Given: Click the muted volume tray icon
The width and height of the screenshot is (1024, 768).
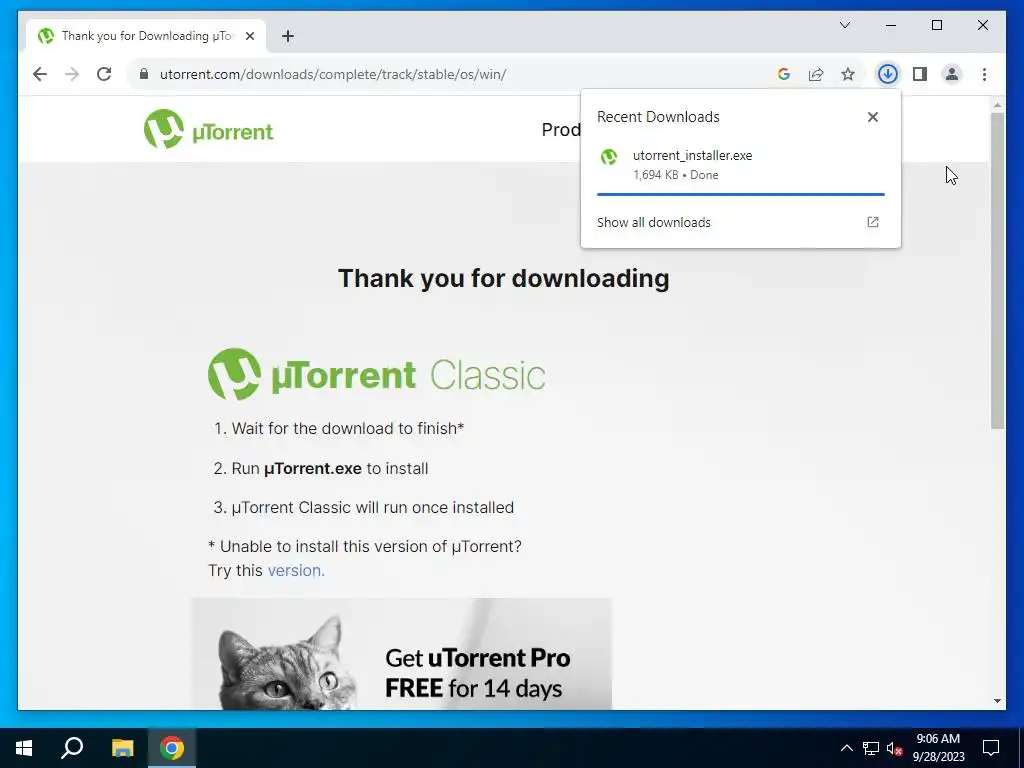Looking at the screenshot, I should click(895, 748).
